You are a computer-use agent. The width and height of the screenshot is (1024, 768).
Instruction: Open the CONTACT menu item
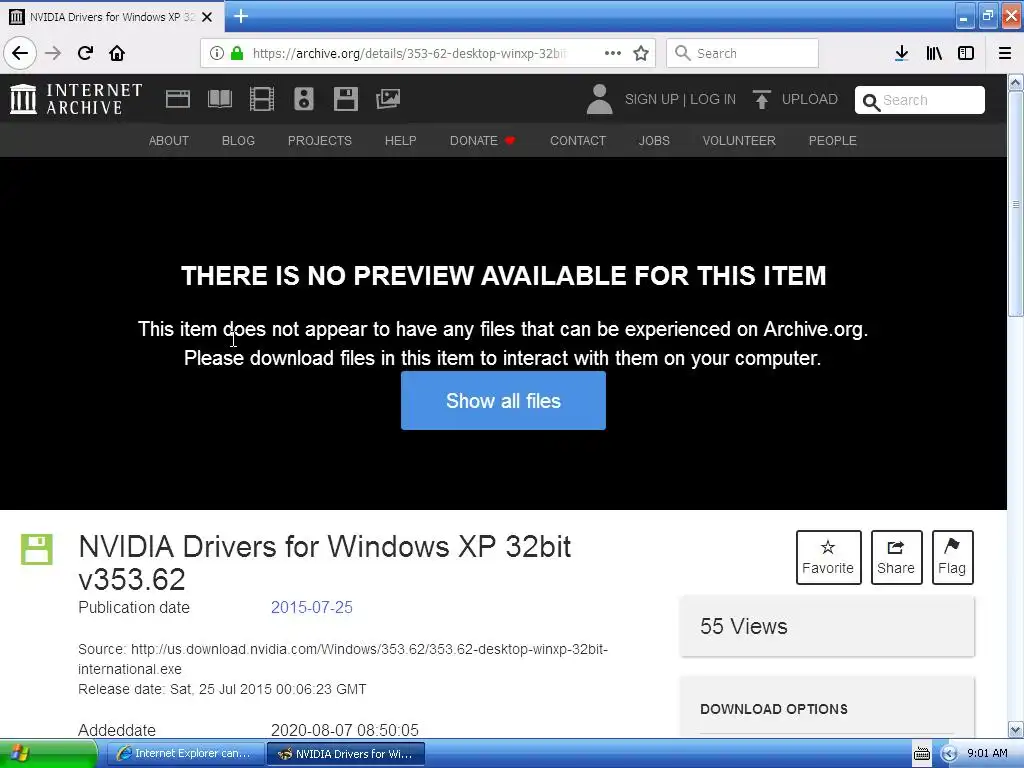(x=578, y=140)
